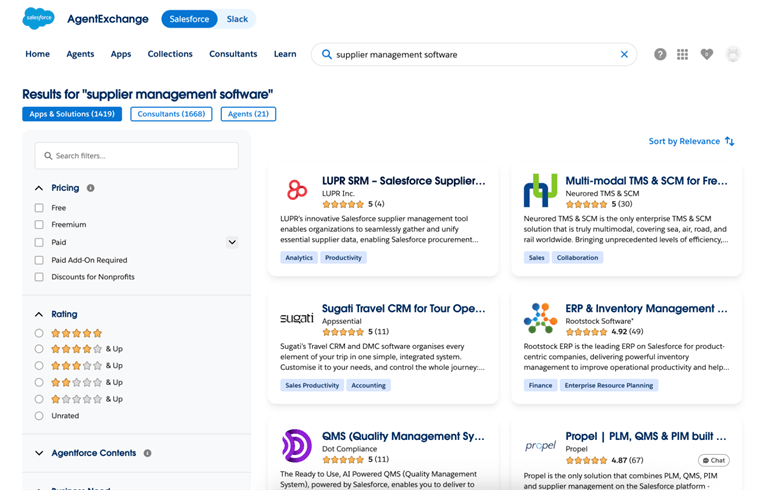The width and height of the screenshot is (768, 490).
Task: Open QMS (Quality Management Sy... listing title
Action: point(403,436)
